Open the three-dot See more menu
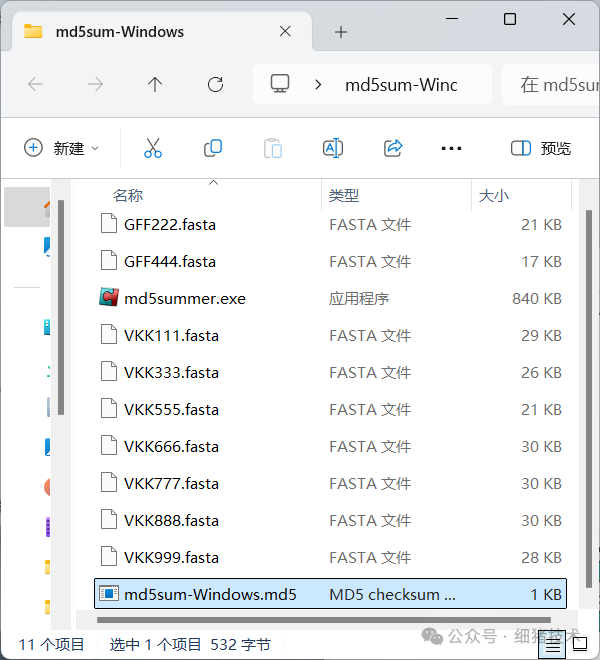 pos(451,148)
